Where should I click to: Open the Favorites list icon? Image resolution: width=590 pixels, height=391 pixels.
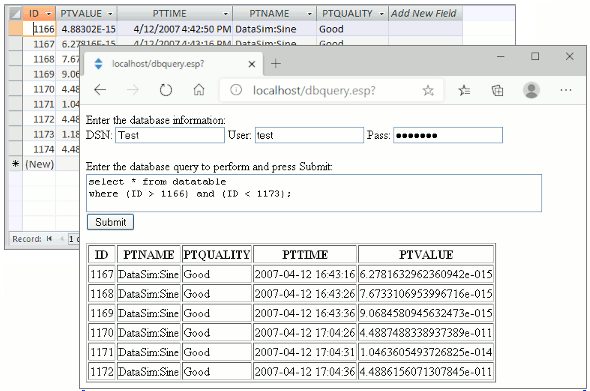[464, 90]
